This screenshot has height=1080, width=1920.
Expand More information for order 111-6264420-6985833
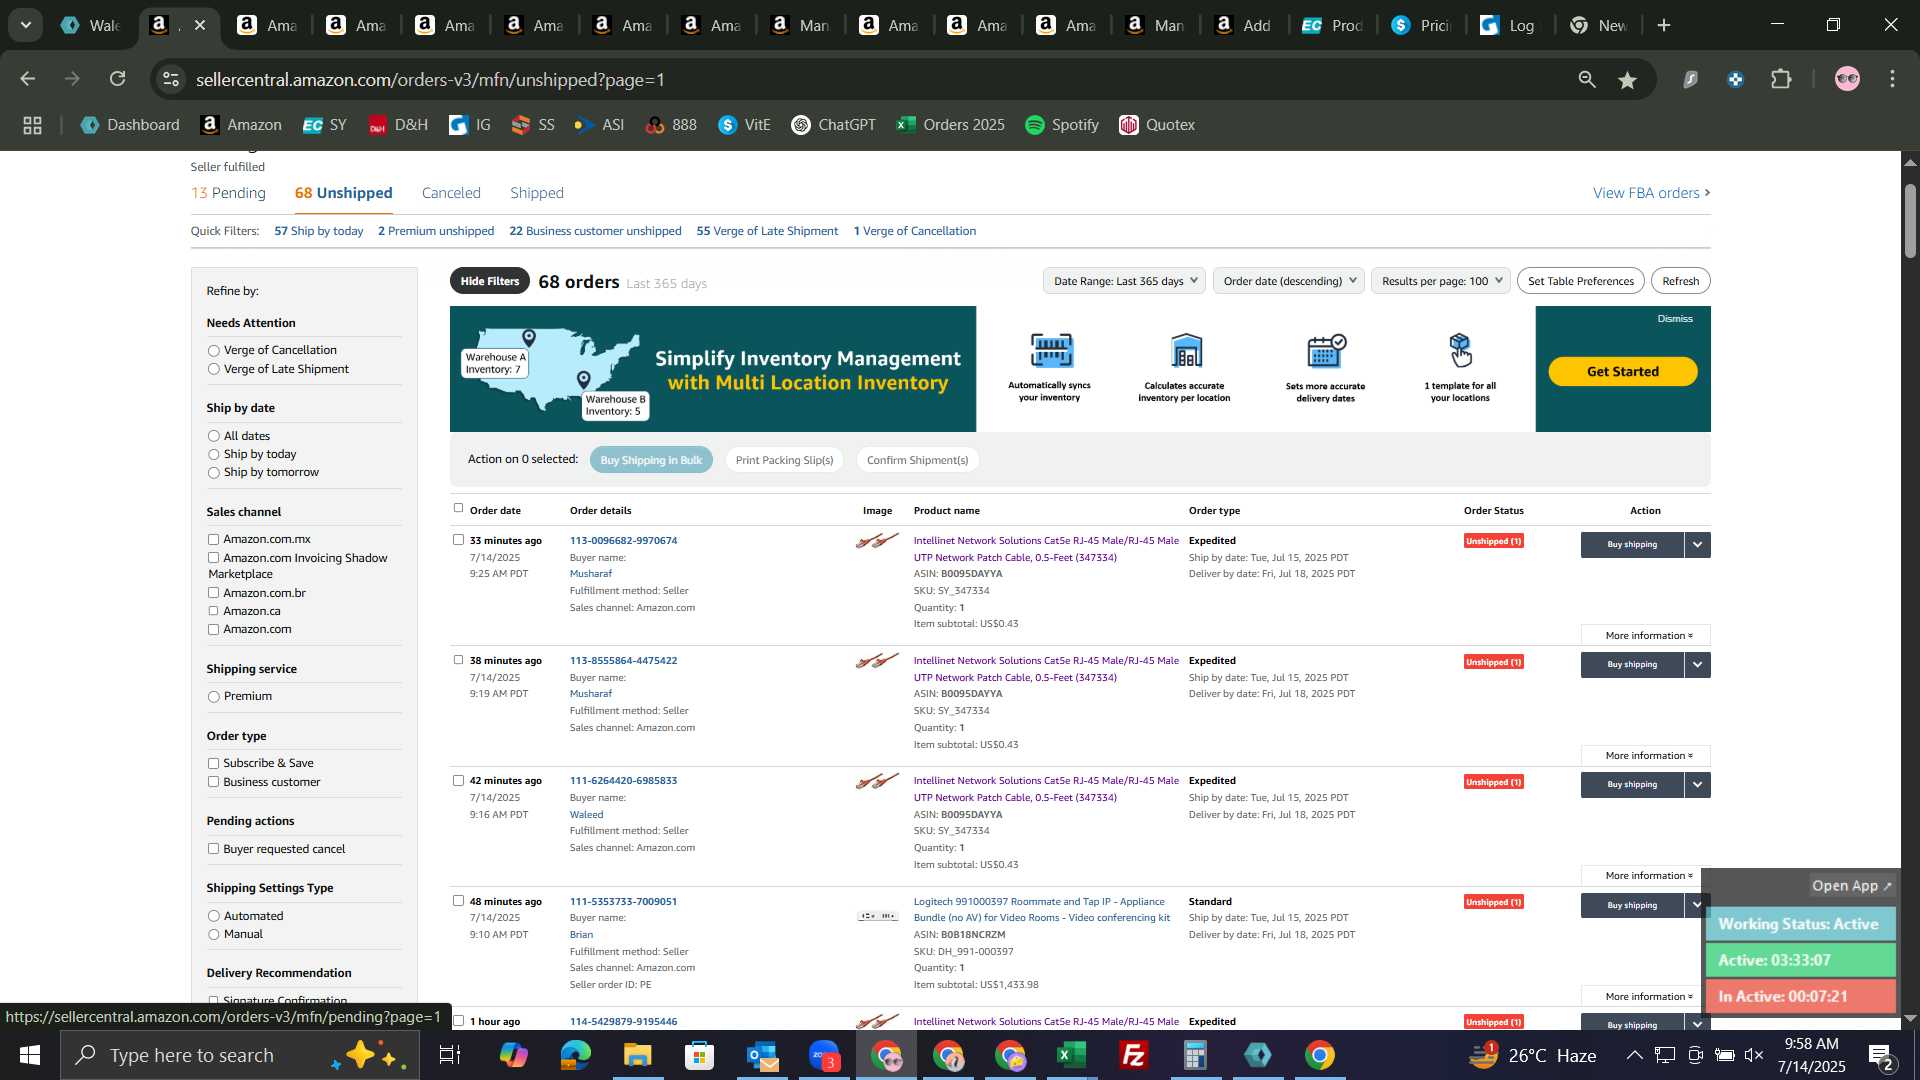(1646, 876)
